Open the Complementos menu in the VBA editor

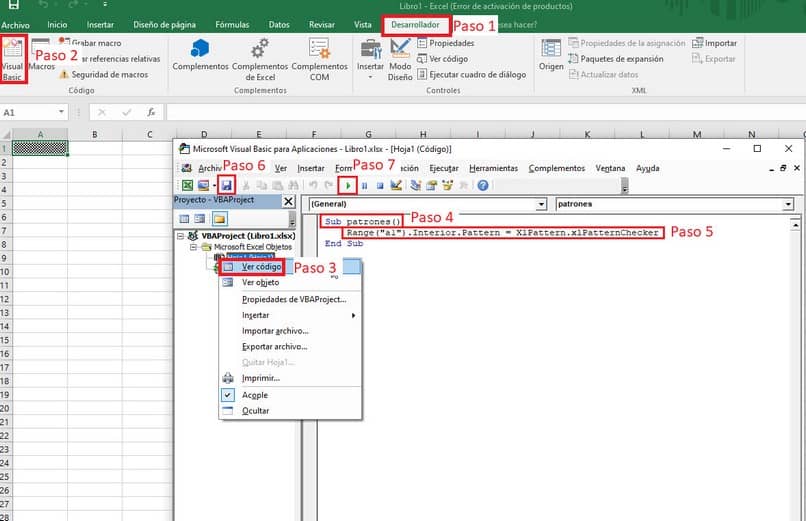[557, 169]
